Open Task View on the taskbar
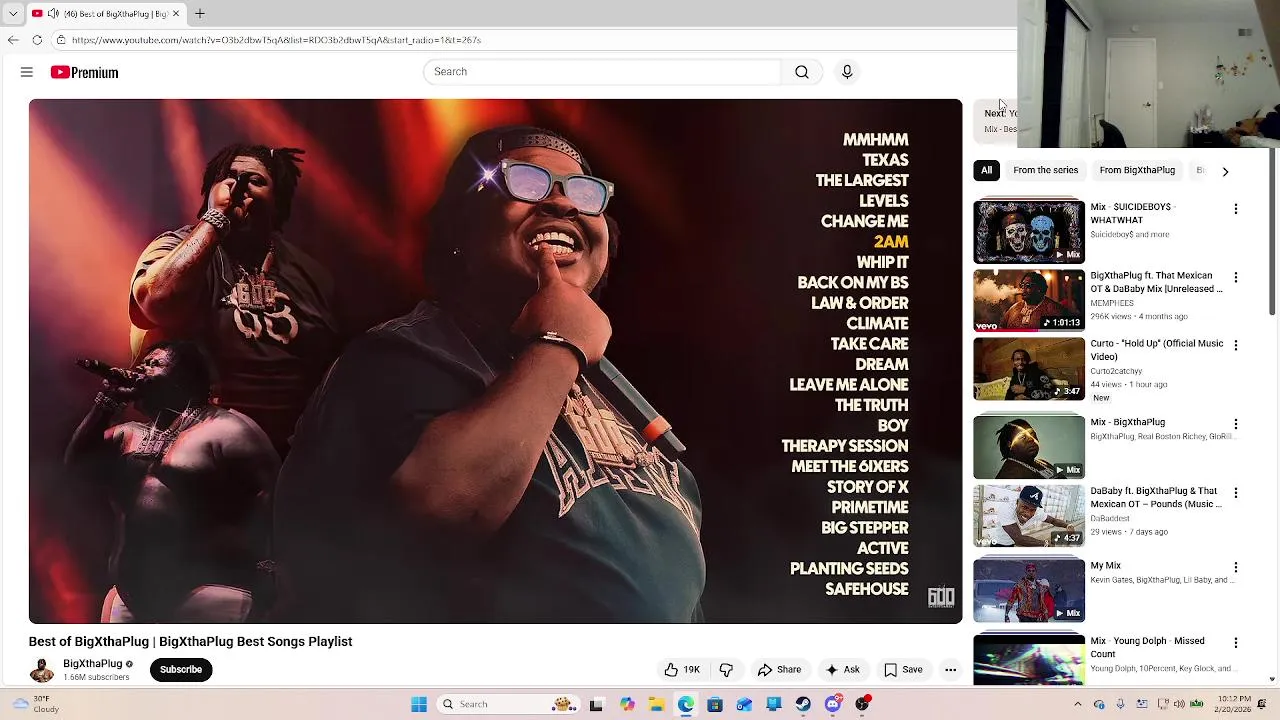Screen dimensions: 1280x720 click(596, 704)
